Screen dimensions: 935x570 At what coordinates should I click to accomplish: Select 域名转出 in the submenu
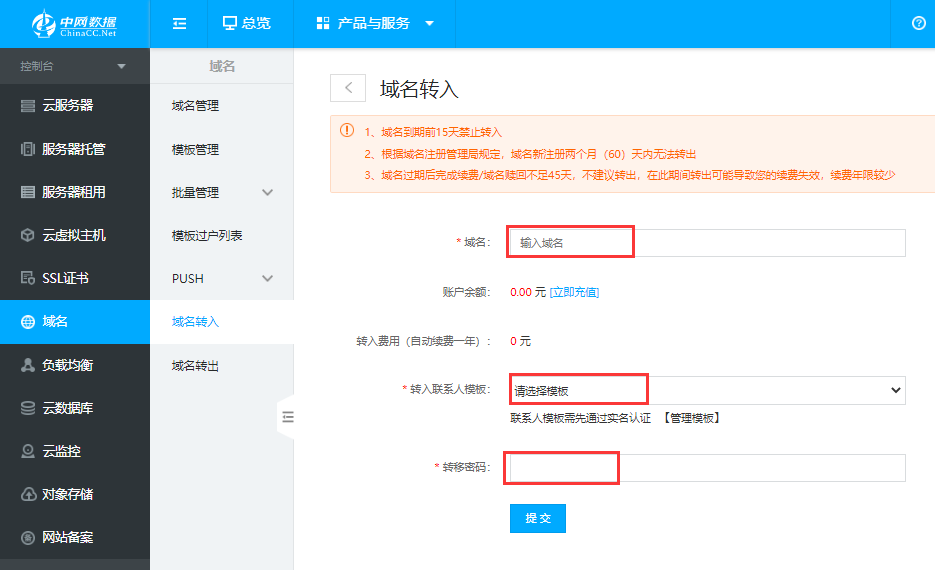point(195,366)
